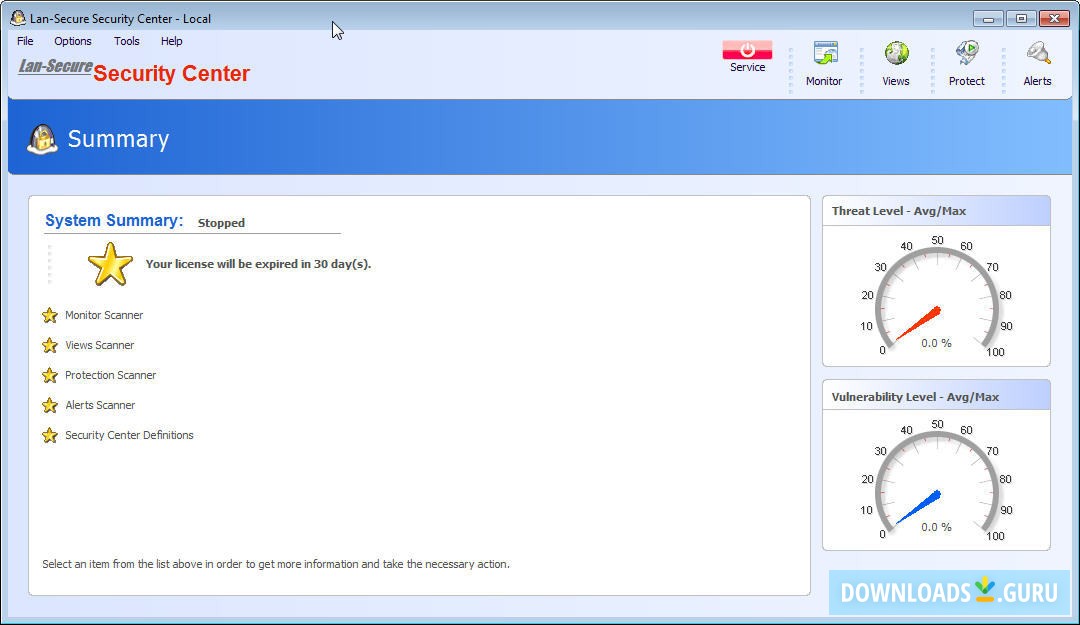Click the star icon beside Monitor Scanner

[x=50, y=316]
